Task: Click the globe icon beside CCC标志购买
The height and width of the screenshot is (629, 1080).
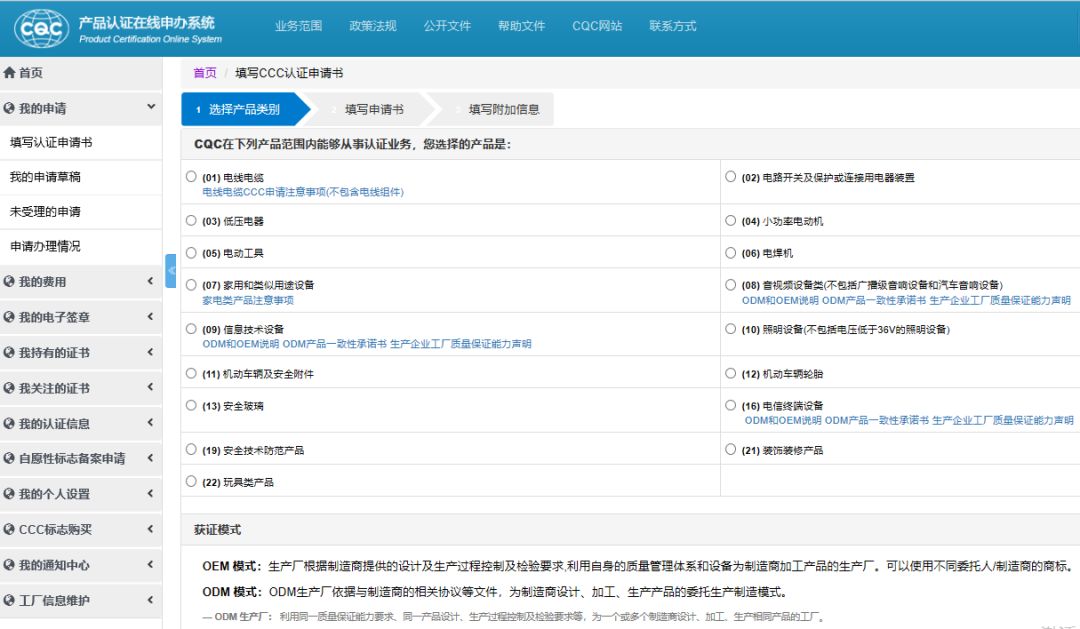Action: (10, 530)
